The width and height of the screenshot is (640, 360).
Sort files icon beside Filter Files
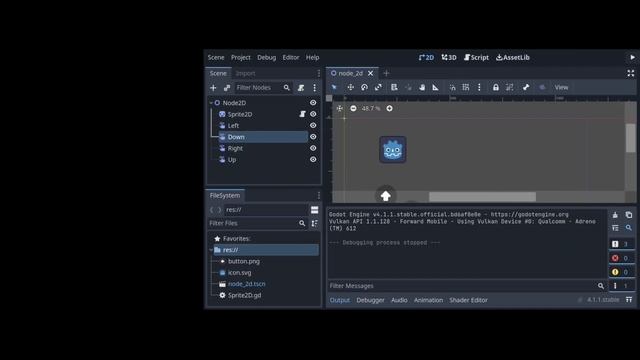click(x=314, y=223)
